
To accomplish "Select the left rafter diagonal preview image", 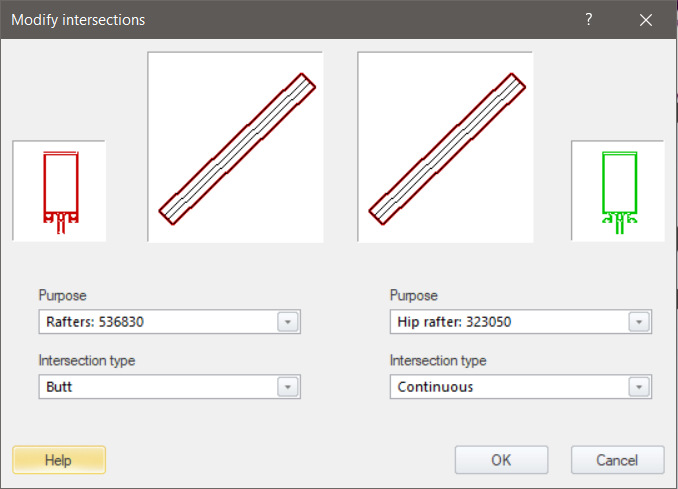I will point(235,147).
